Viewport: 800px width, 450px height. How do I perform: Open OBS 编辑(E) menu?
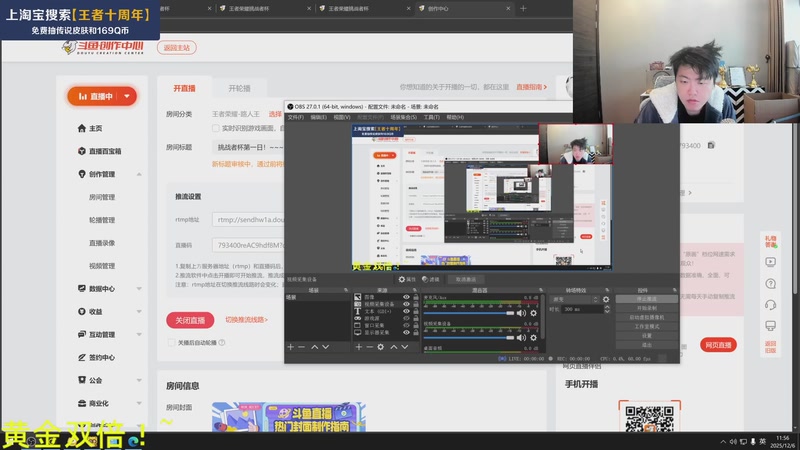(x=318, y=117)
